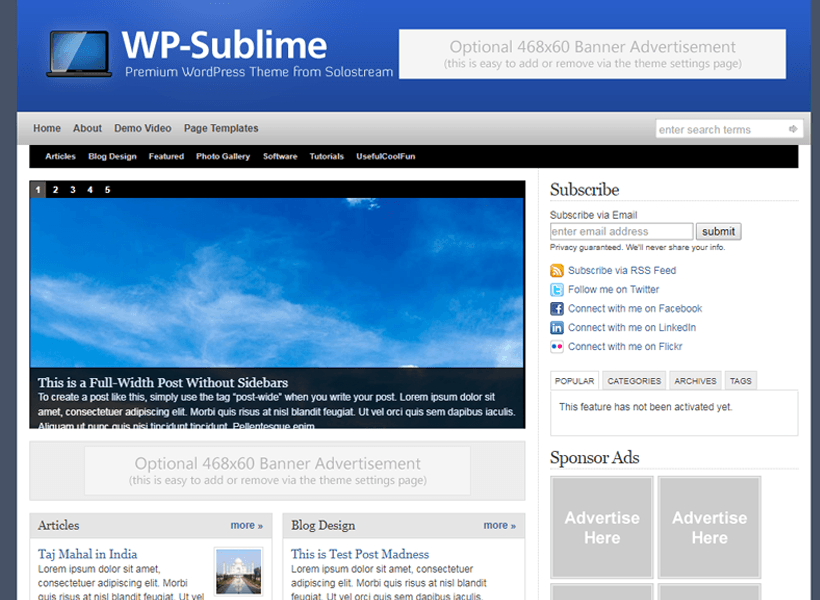Switch to the Categories tab
Viewport: 820px width, 600px height.
(634, 381)
